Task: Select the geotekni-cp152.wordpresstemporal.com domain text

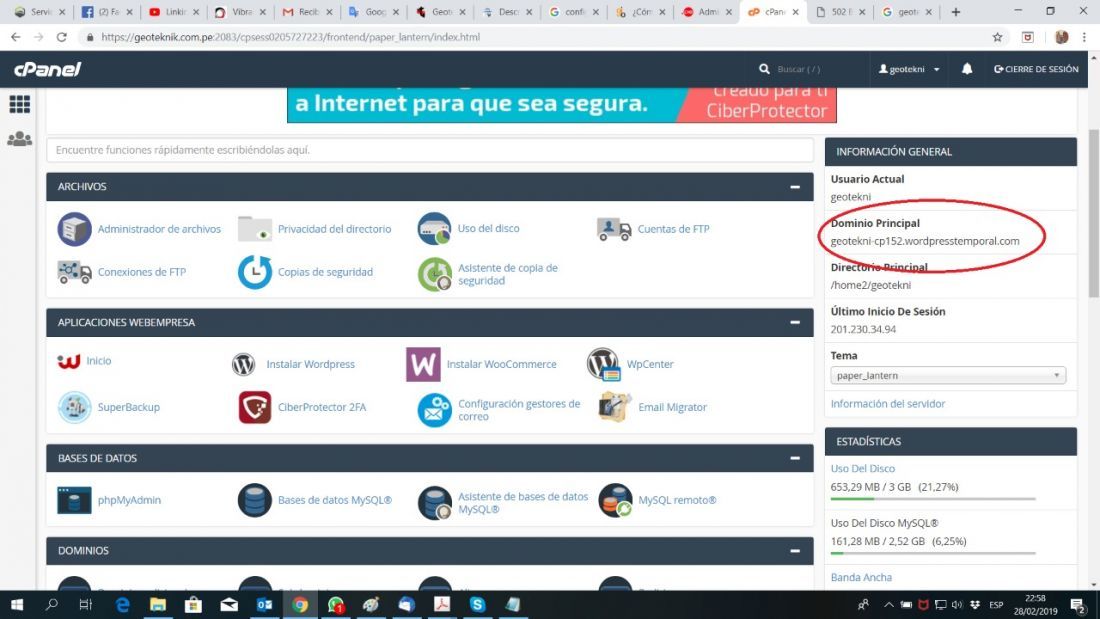Action: 925,241
